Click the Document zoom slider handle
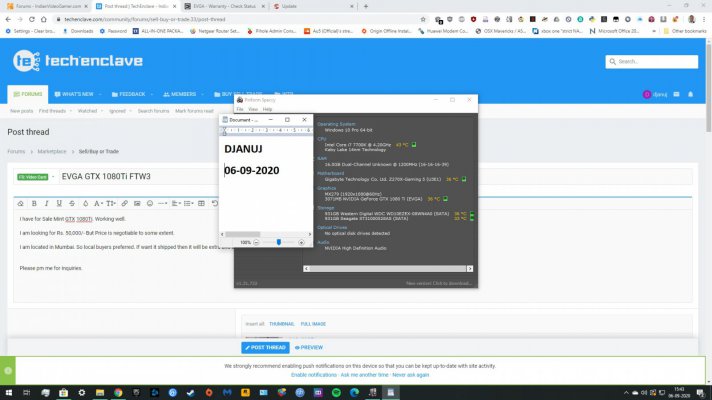Image resolution: width=712 pixels, height=400 pixels. pos(278,242)
